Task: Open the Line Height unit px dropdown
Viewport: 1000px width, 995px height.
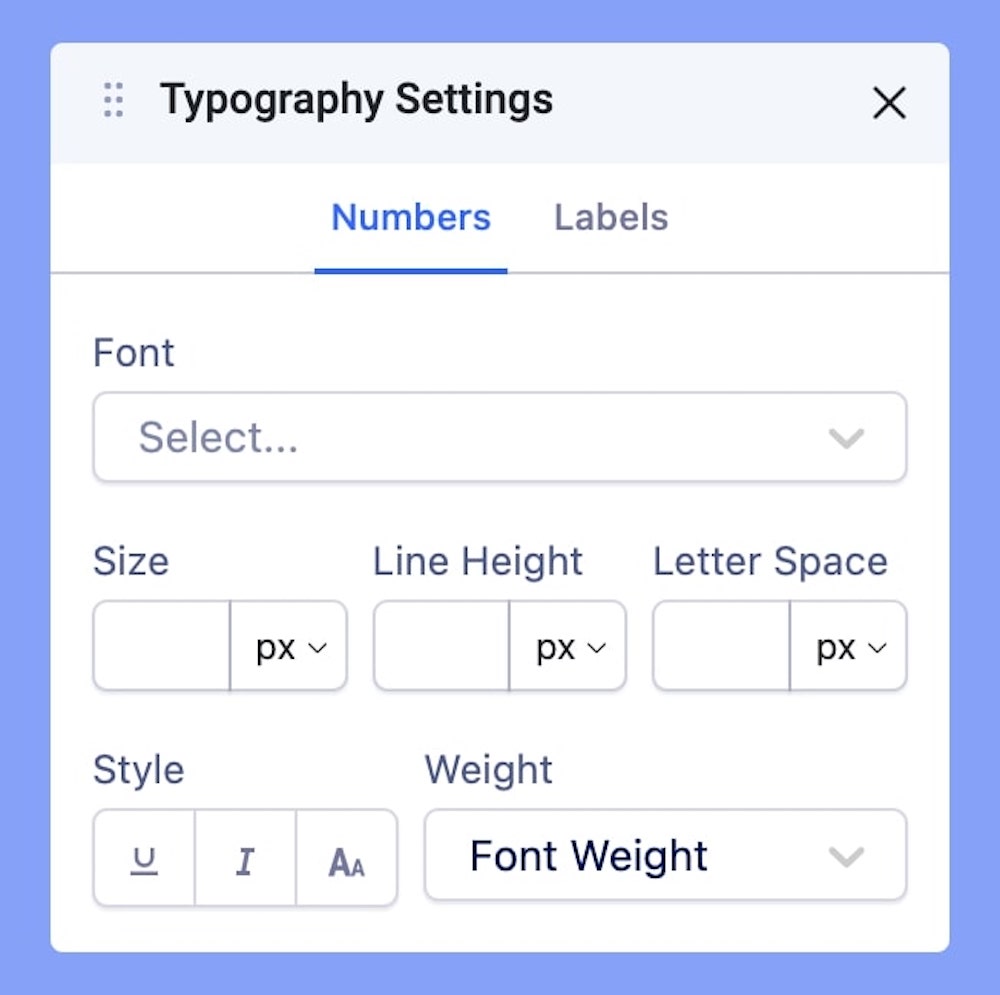Action: 569,647
